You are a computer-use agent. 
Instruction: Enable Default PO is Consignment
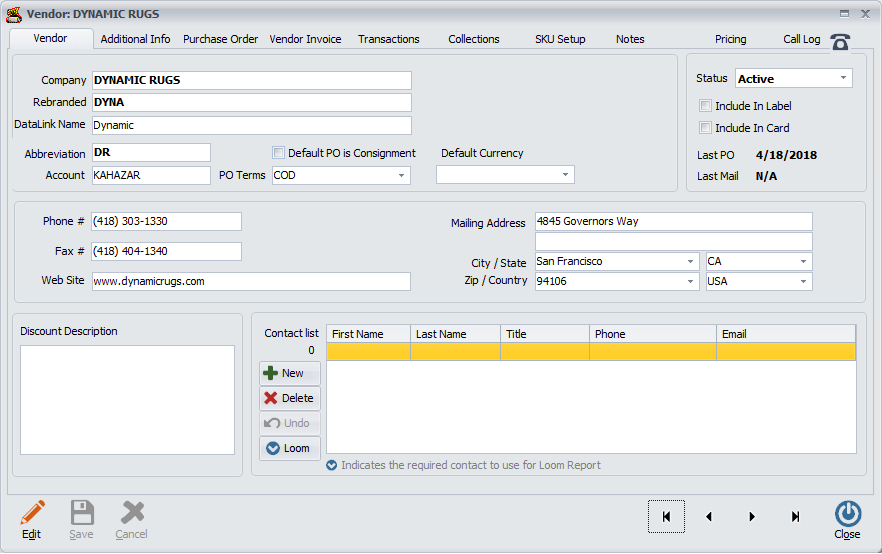pos(278,152)
